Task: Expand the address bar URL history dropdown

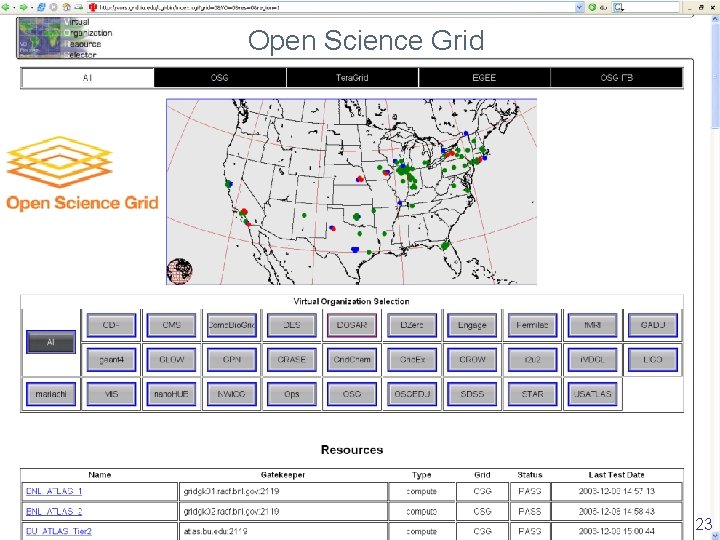Action: (x=579, y=7)
